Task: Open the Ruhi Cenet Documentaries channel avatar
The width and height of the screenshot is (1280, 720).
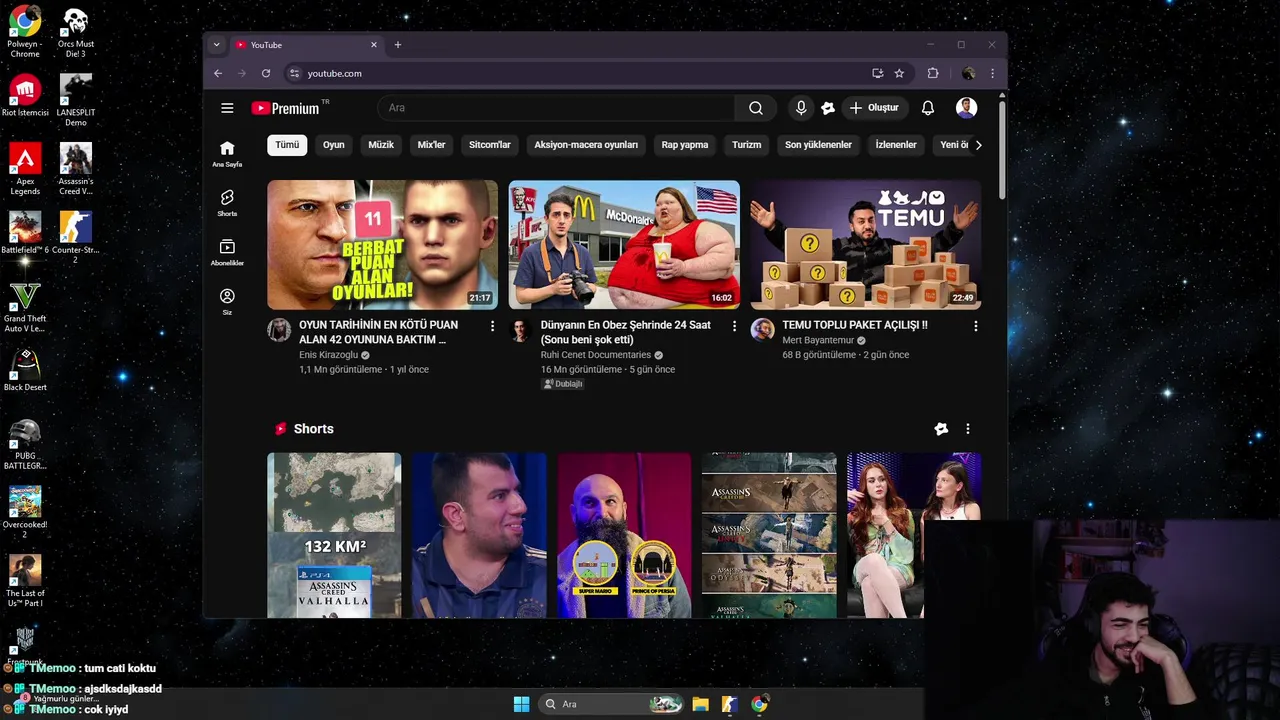Action: pyautogui.click(x=520, y=331)
